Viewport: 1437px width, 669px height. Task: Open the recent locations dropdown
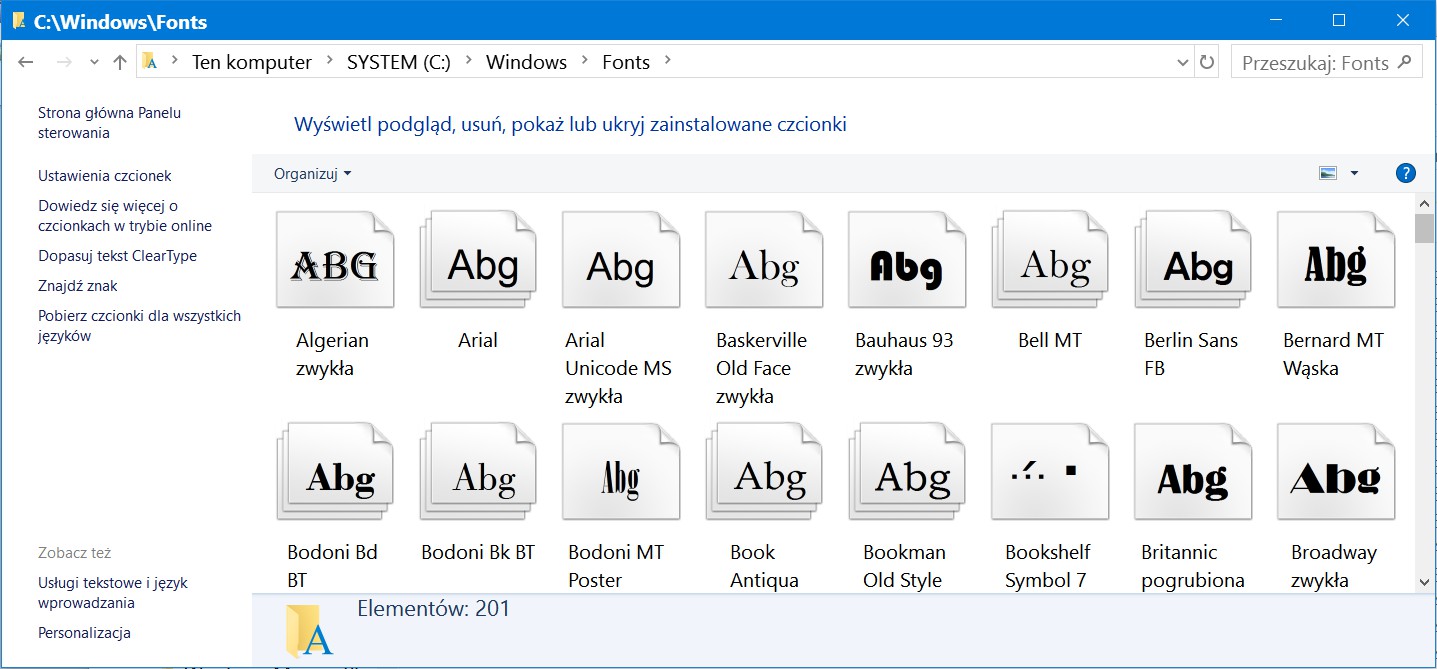(94, 62)
